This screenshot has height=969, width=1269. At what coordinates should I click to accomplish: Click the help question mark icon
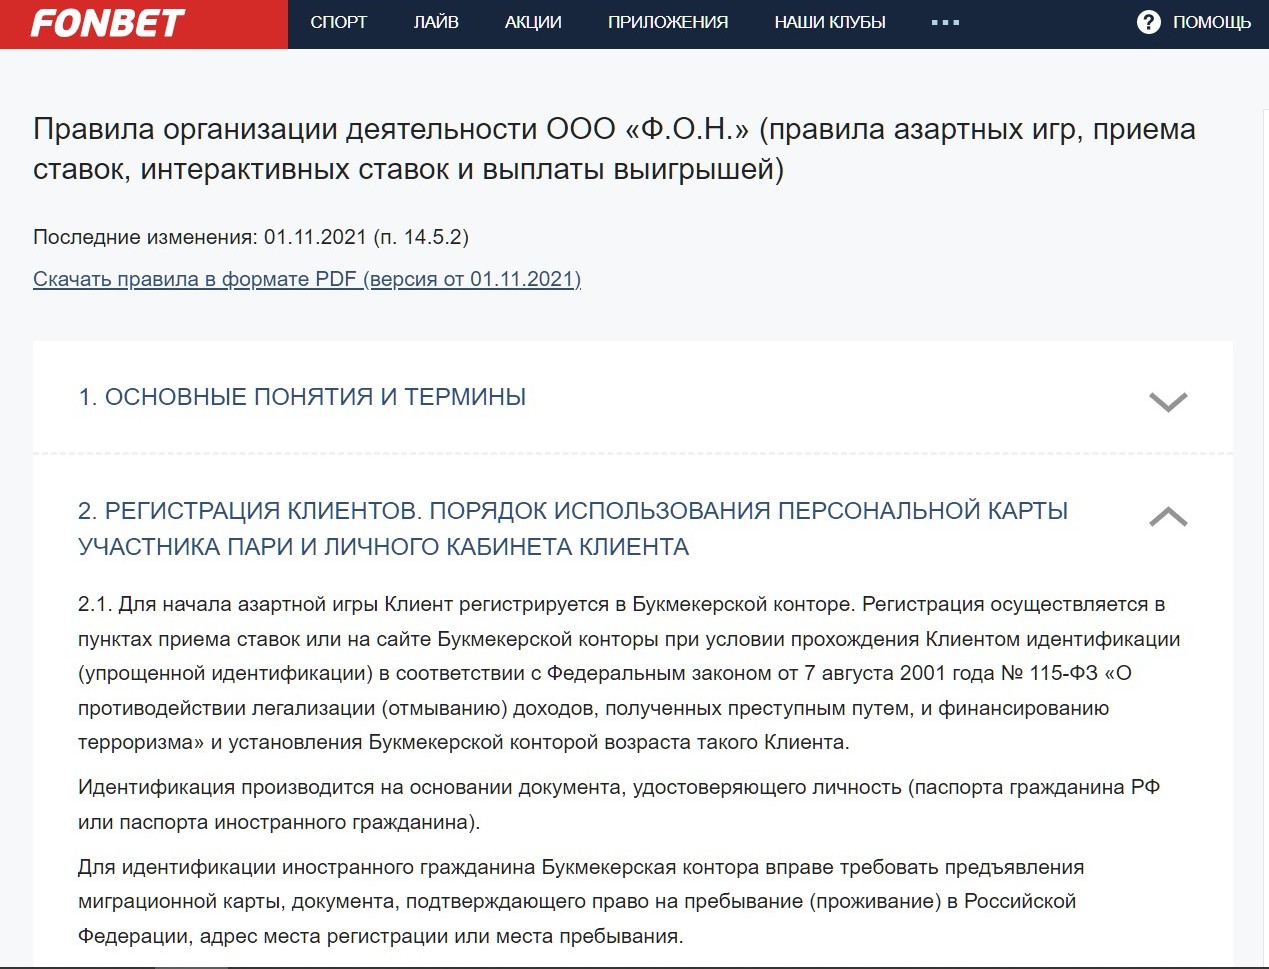[x=1149, y=22]
